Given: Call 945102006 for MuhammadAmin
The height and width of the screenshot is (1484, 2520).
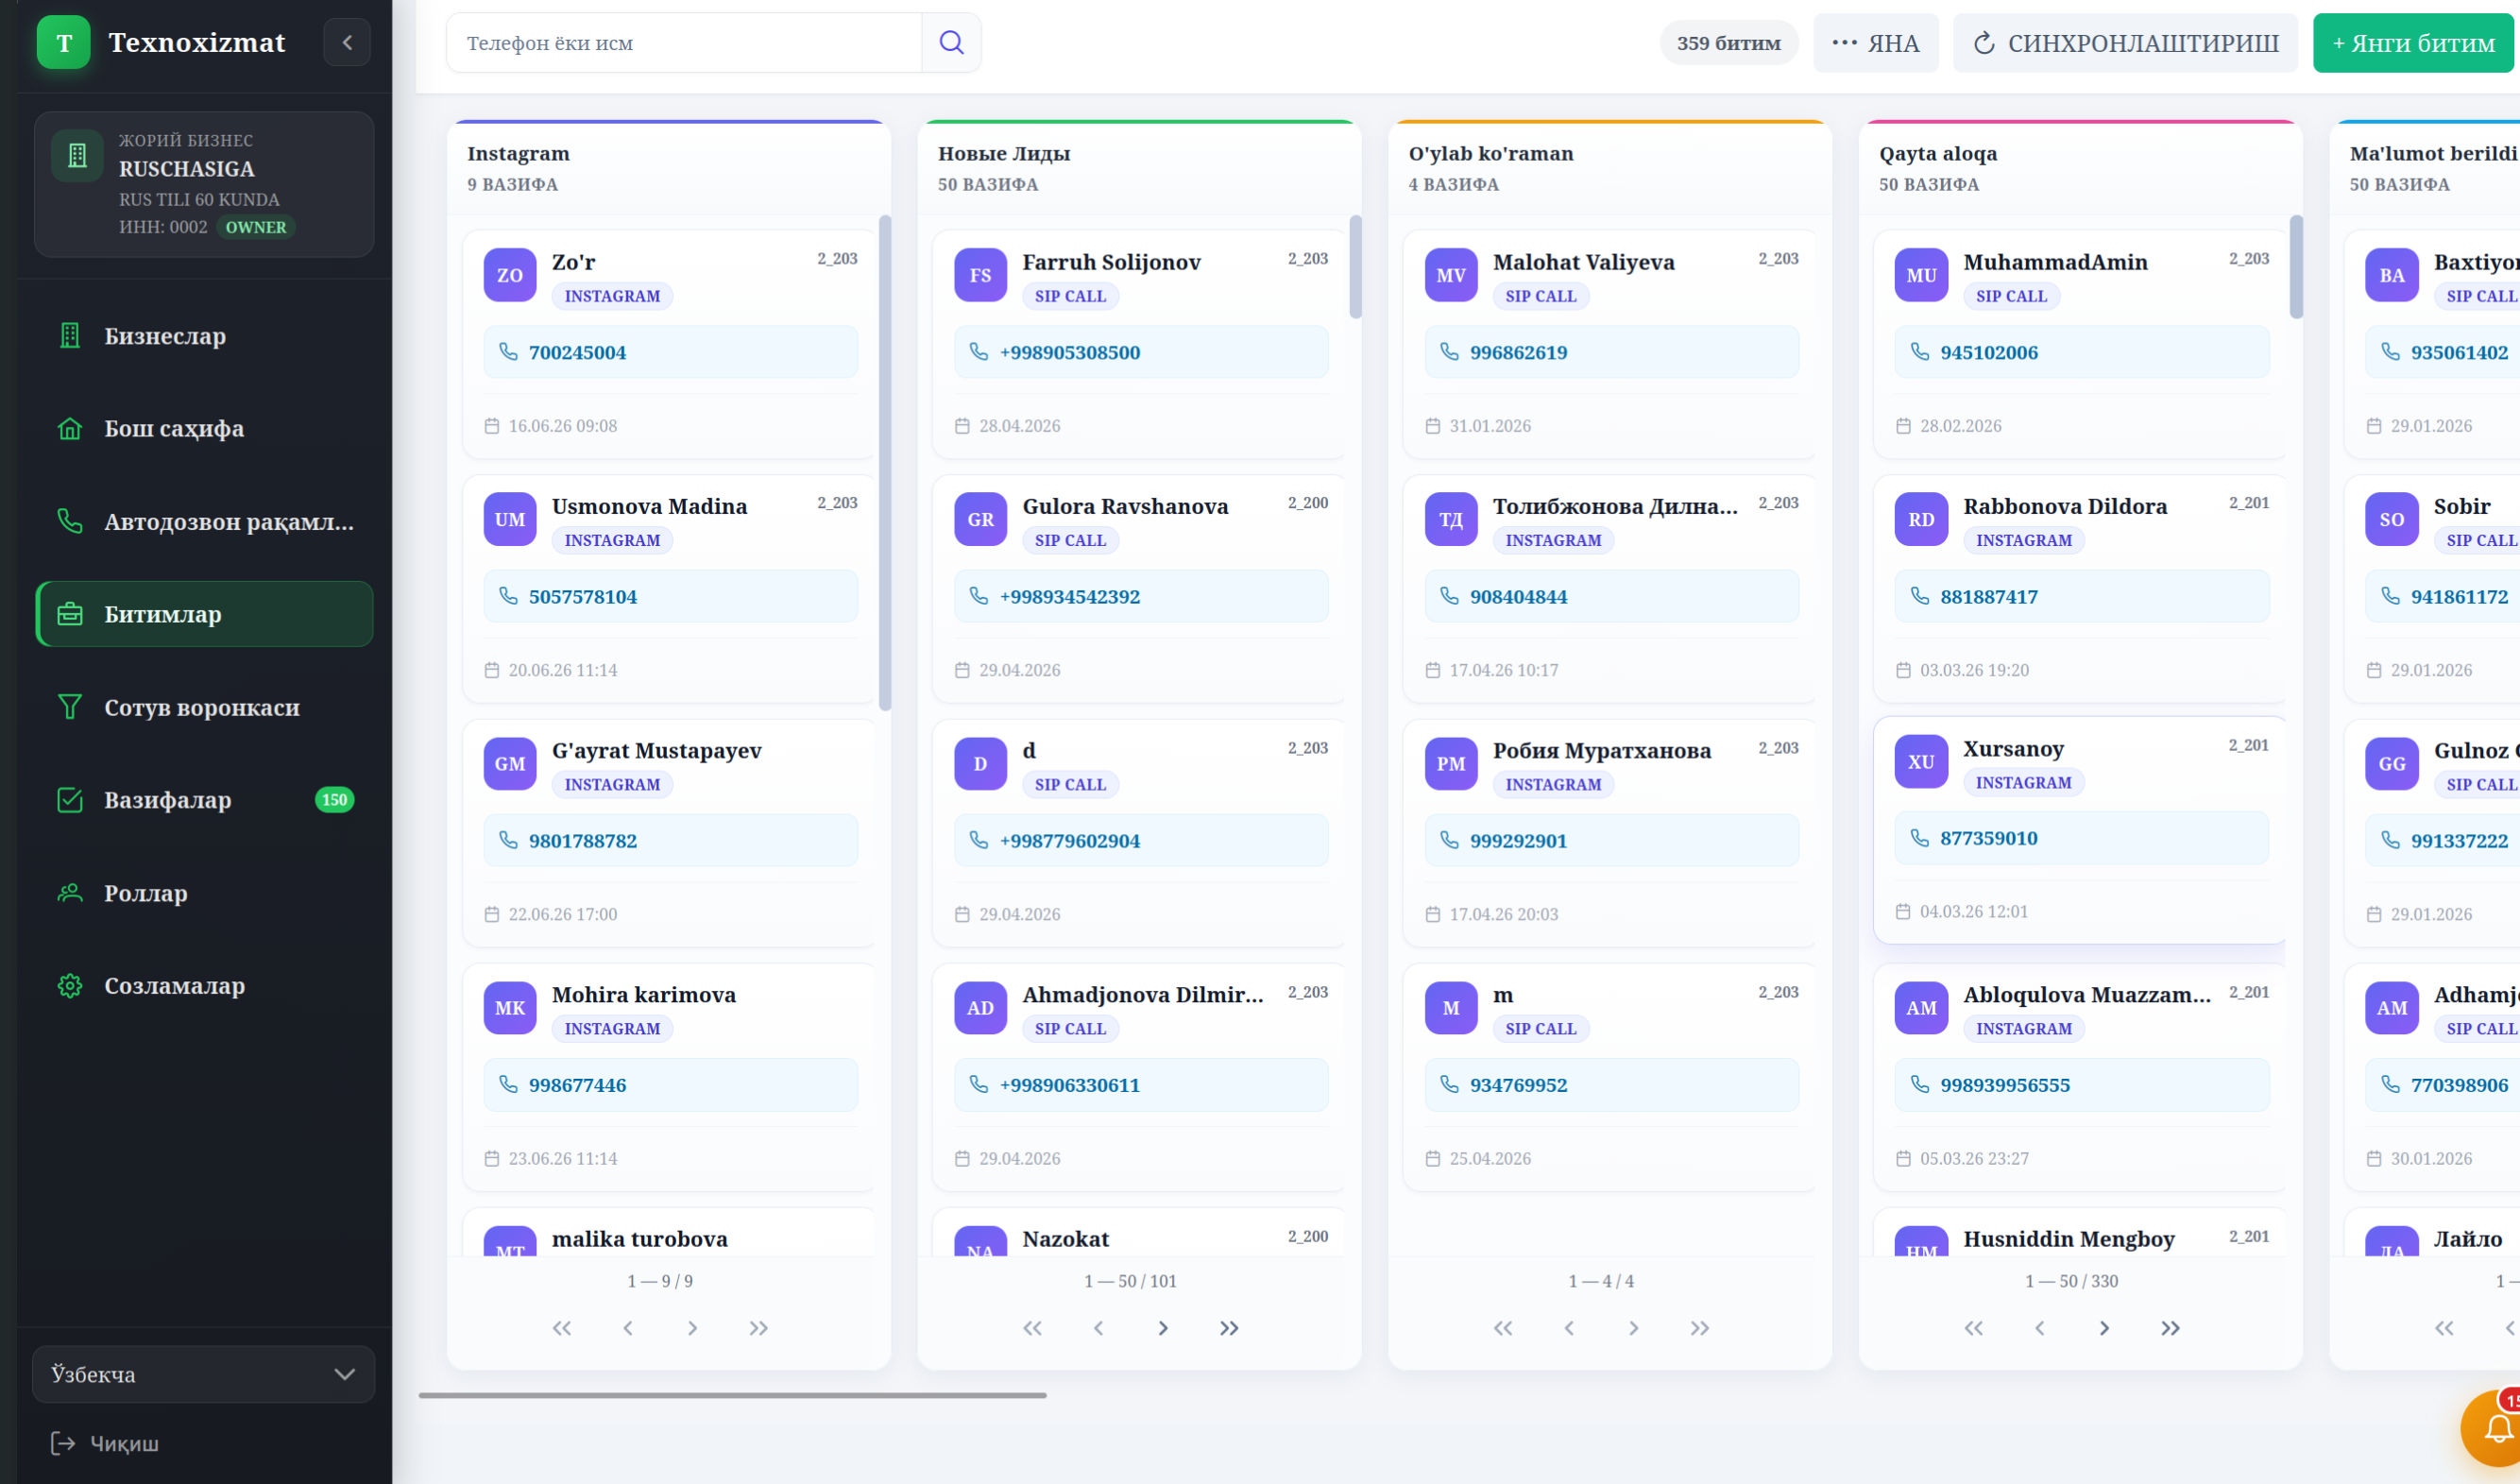Looking at the screenshot, I should click(x=2082, y=352).
